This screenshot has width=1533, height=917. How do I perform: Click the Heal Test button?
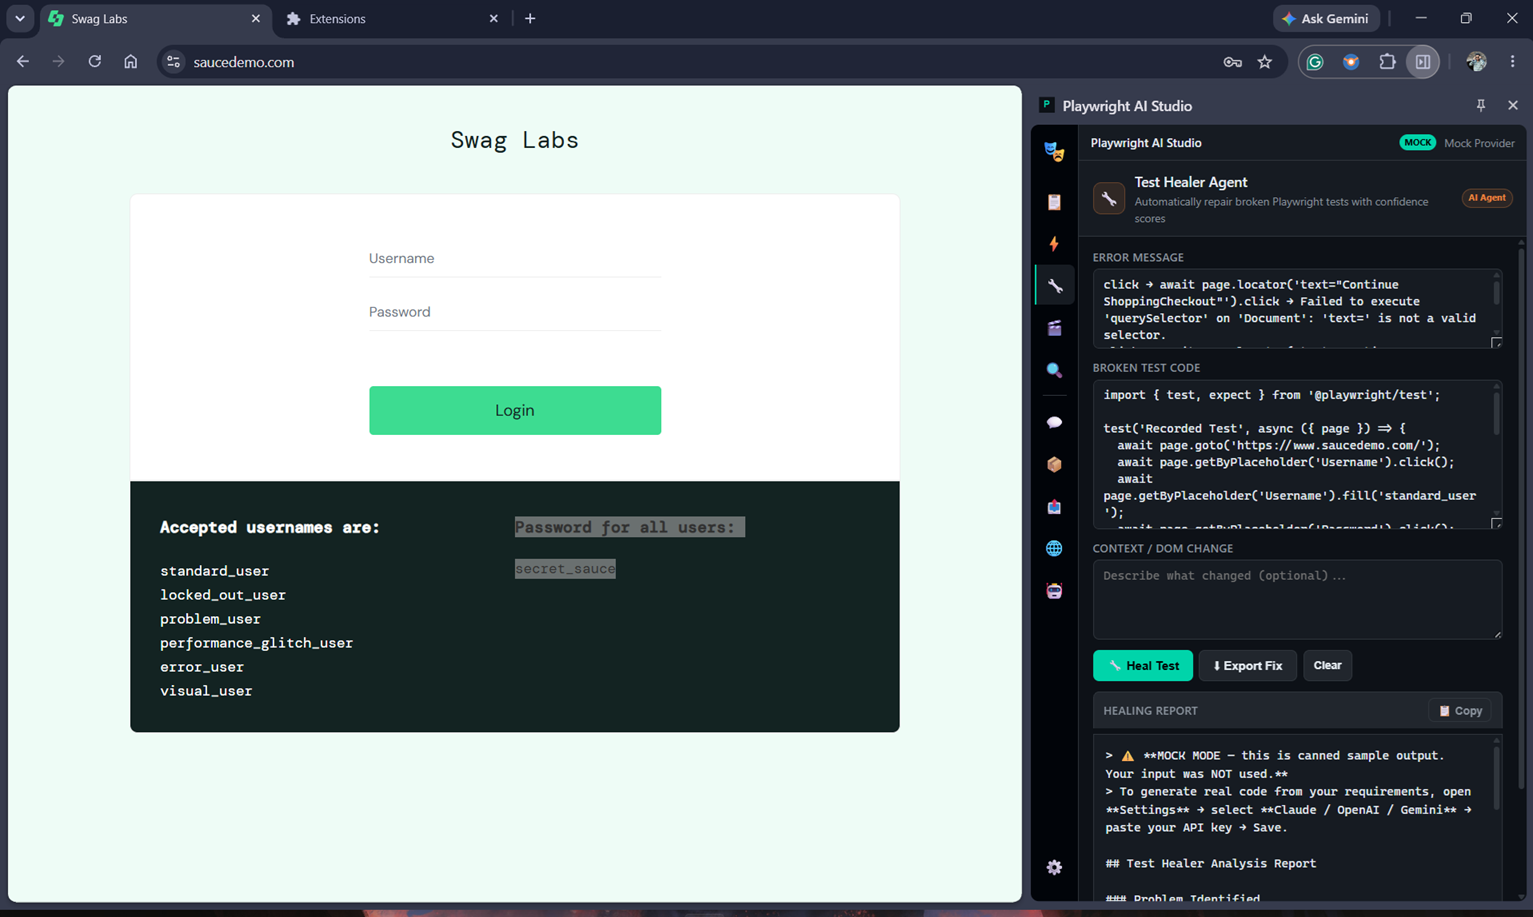(x=1143, y=665)
